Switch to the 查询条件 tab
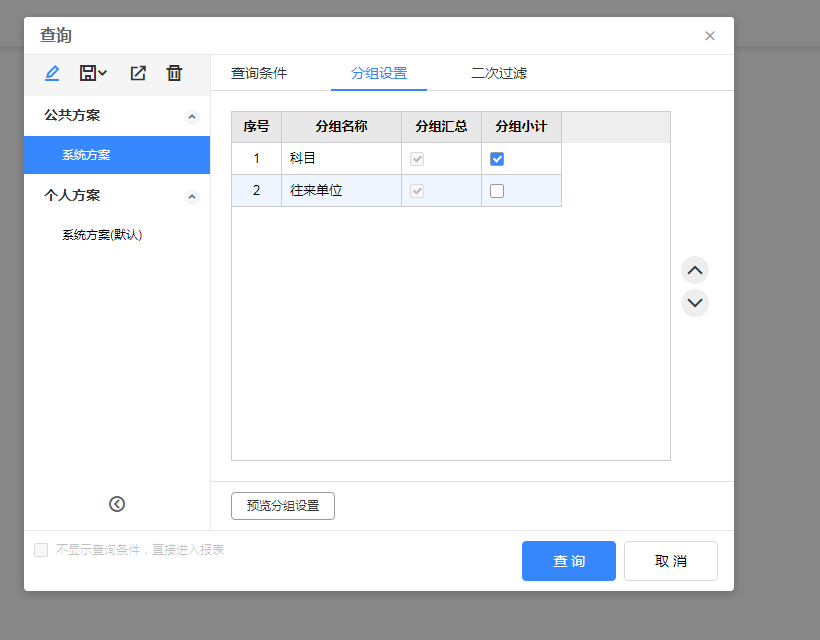Image resolution: width=820 pixels, height=640 pixels. [x=259, y=73]
